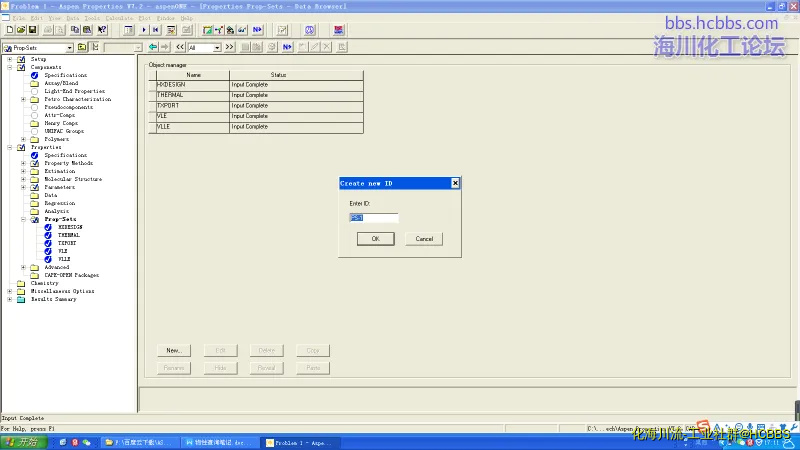The width and height of the screenshot is (800, 450).
Task: Click OK in Create new ID dialog
Action: pyautogui.click(x=376, y=239)
